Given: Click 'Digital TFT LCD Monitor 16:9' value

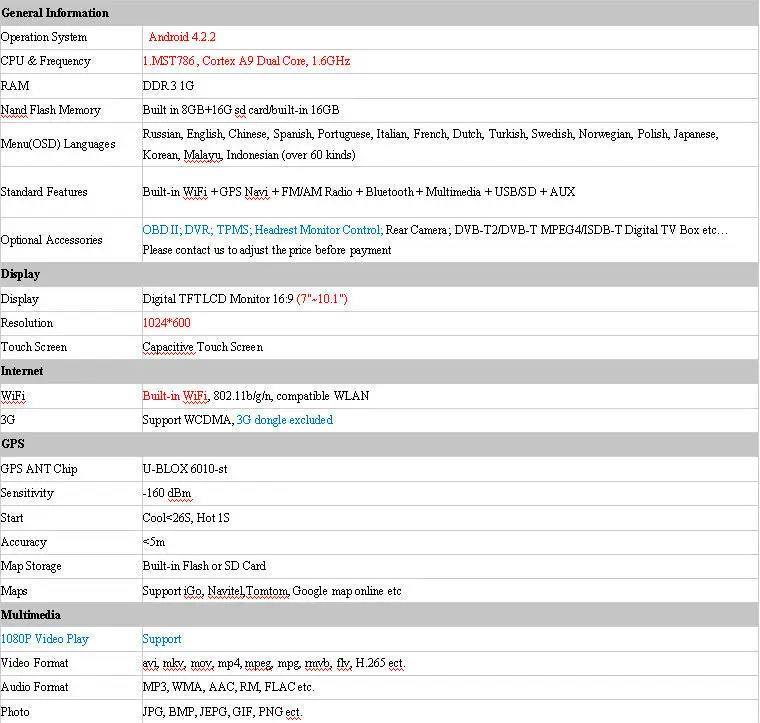Looking at the screenshot, I should (245, 299).
